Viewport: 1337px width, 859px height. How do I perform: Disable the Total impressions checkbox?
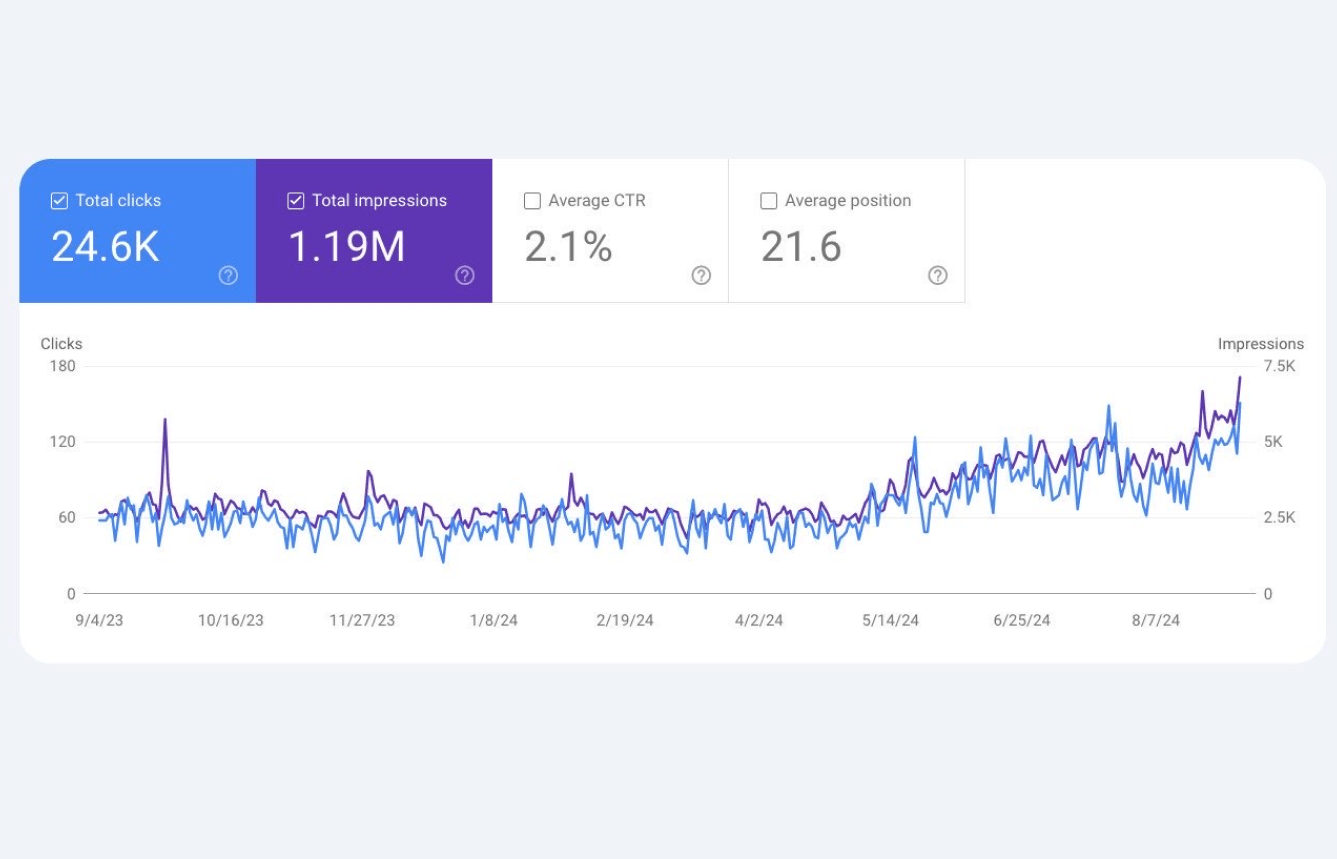[x=296, y=200]
